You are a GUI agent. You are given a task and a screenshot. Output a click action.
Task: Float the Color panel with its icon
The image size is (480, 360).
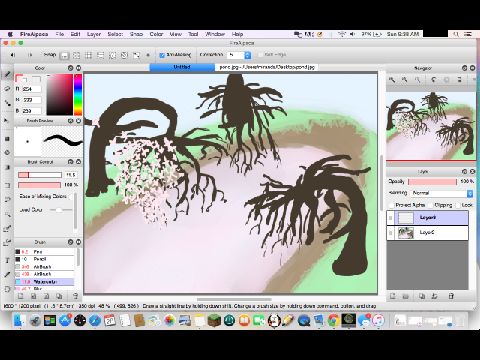(71, 68)
